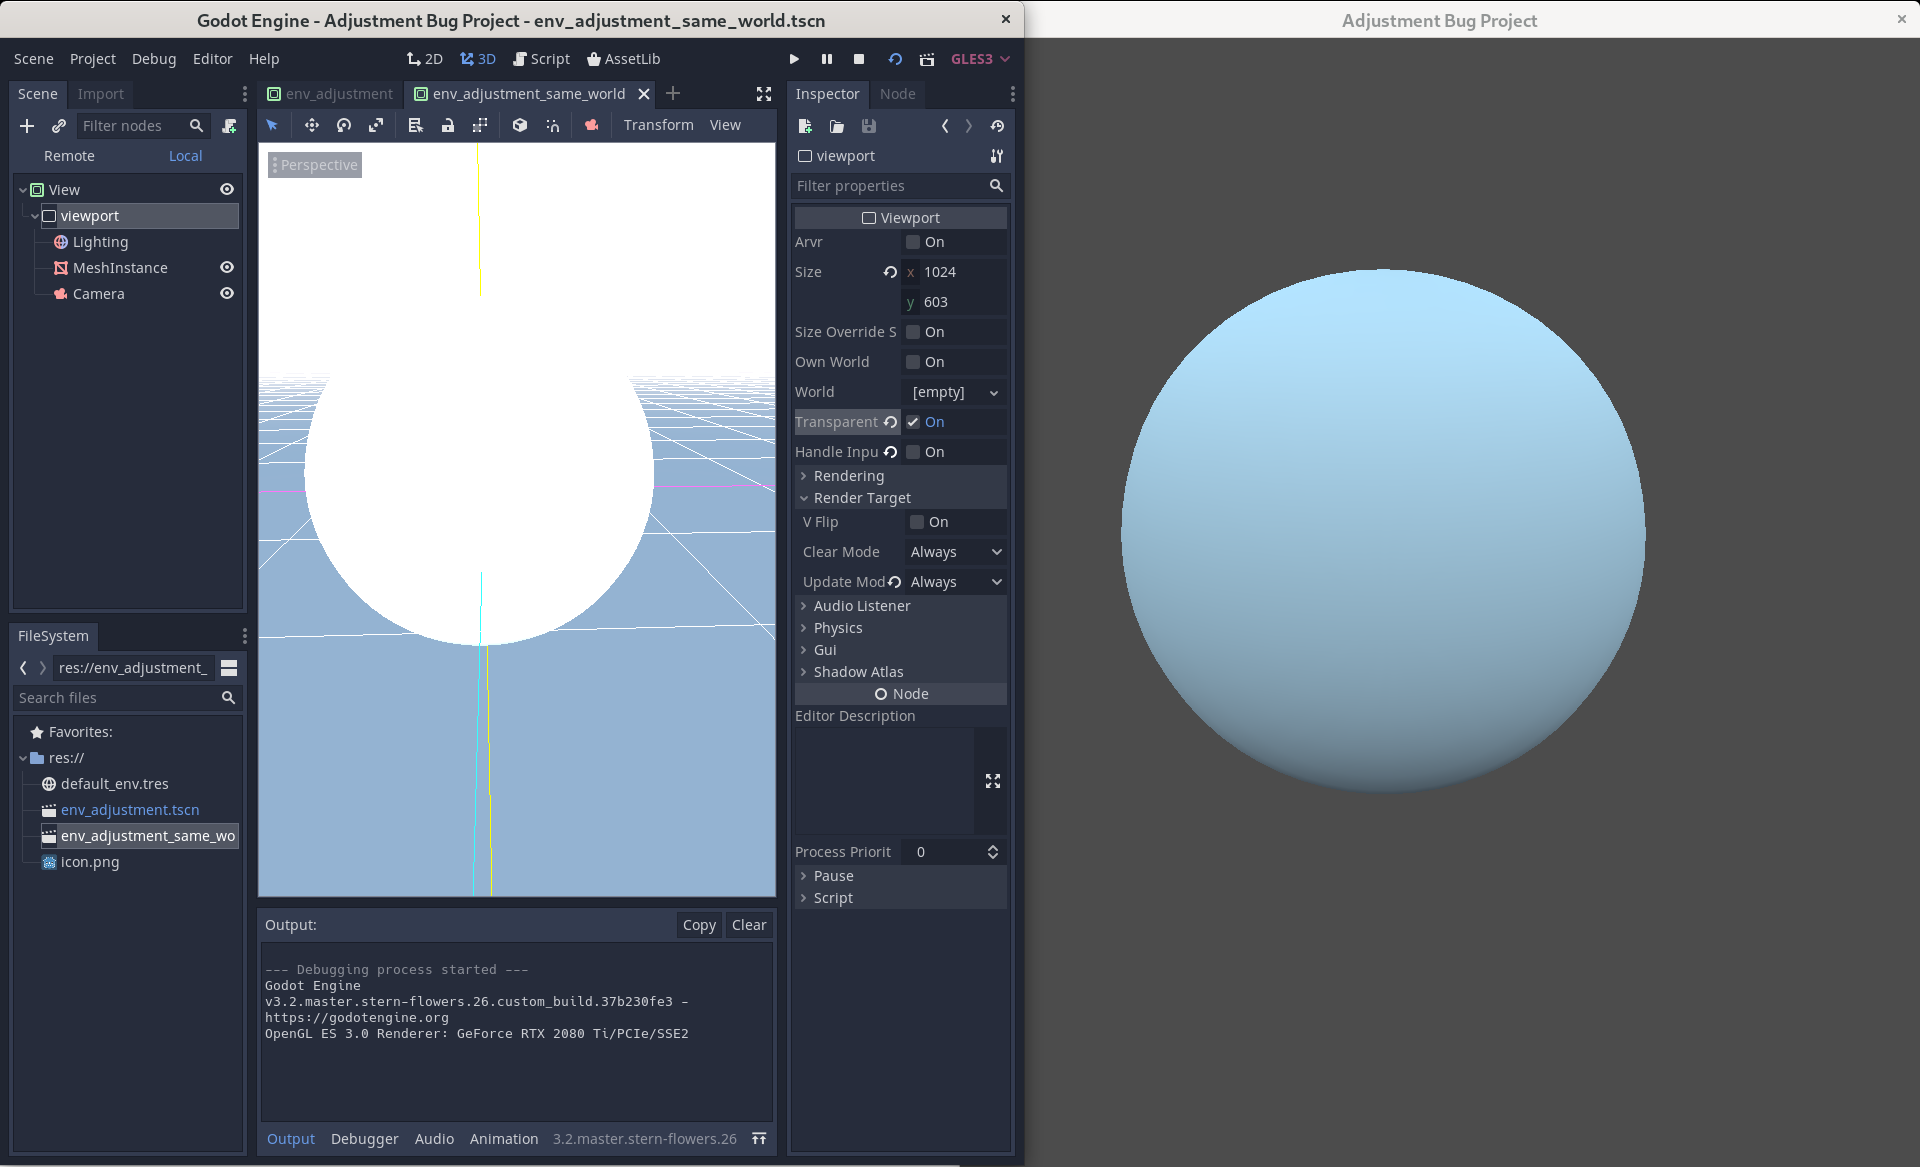
Task: Hide the MeshInstance node
Action: (x=226, y=267)
